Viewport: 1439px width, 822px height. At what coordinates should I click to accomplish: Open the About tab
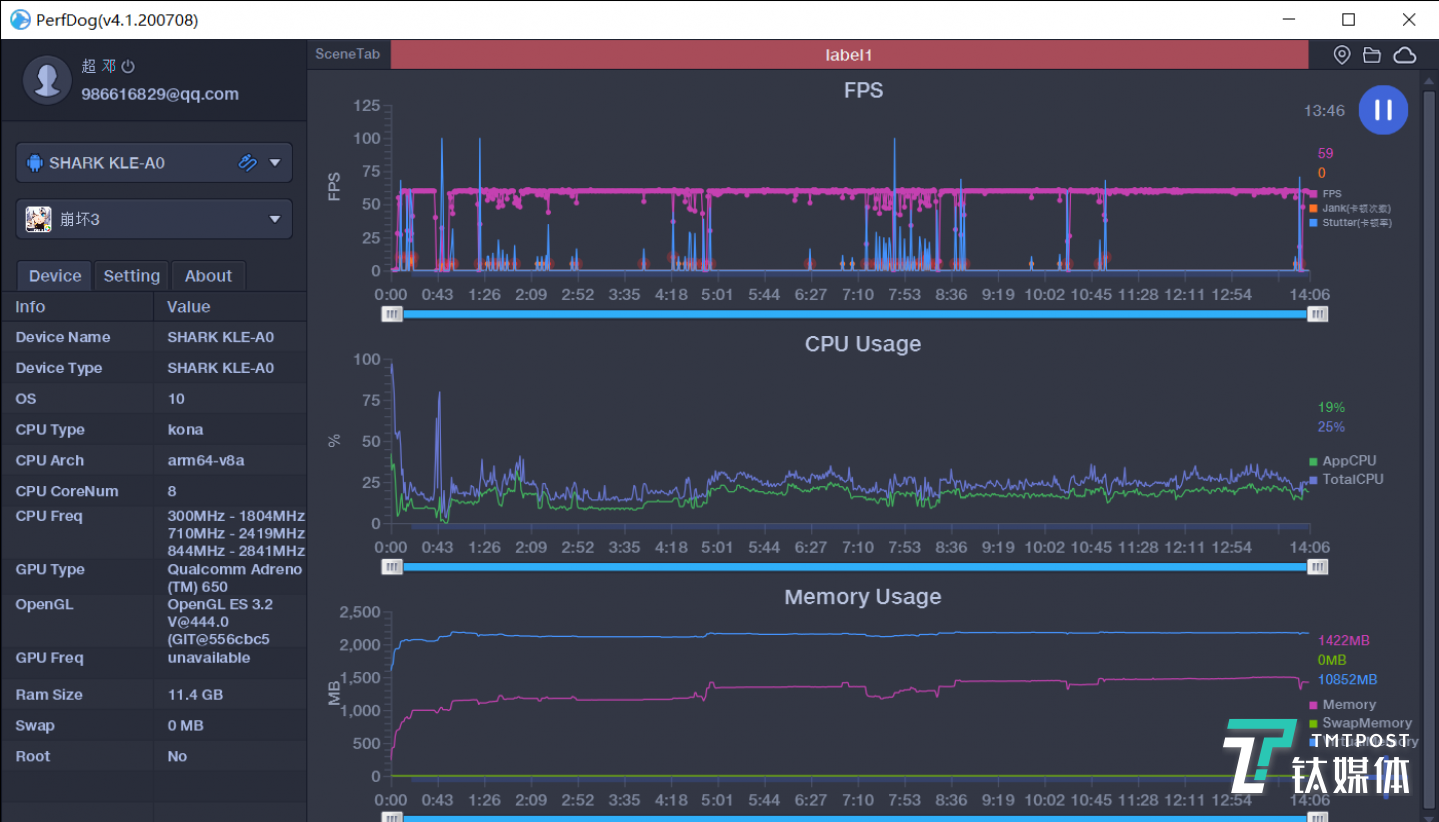coord(208,276)
